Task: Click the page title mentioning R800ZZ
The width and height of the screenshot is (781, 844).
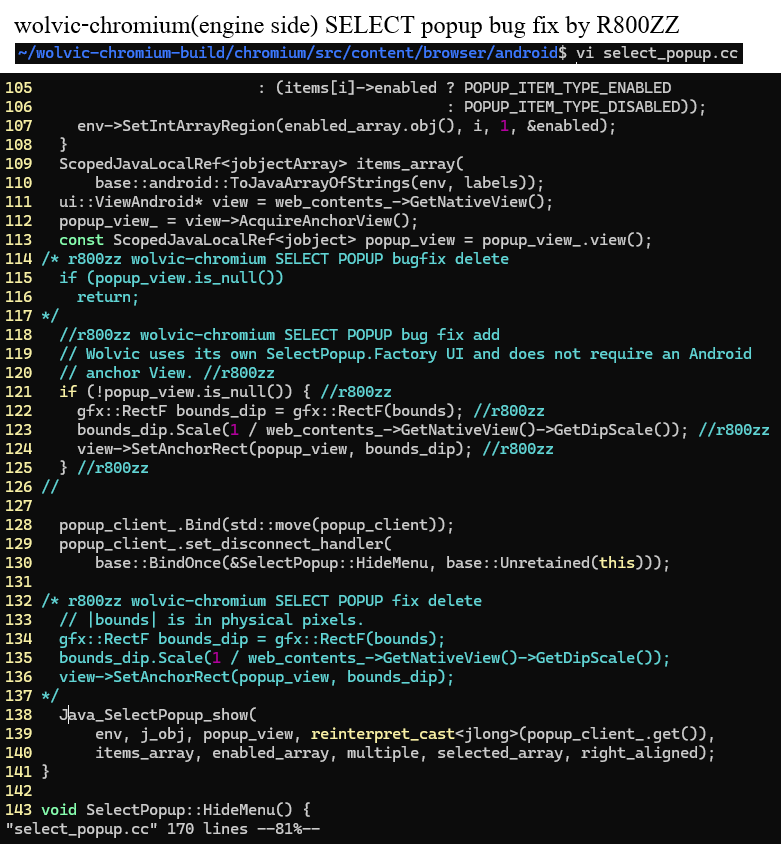Action: pos(347,25)
